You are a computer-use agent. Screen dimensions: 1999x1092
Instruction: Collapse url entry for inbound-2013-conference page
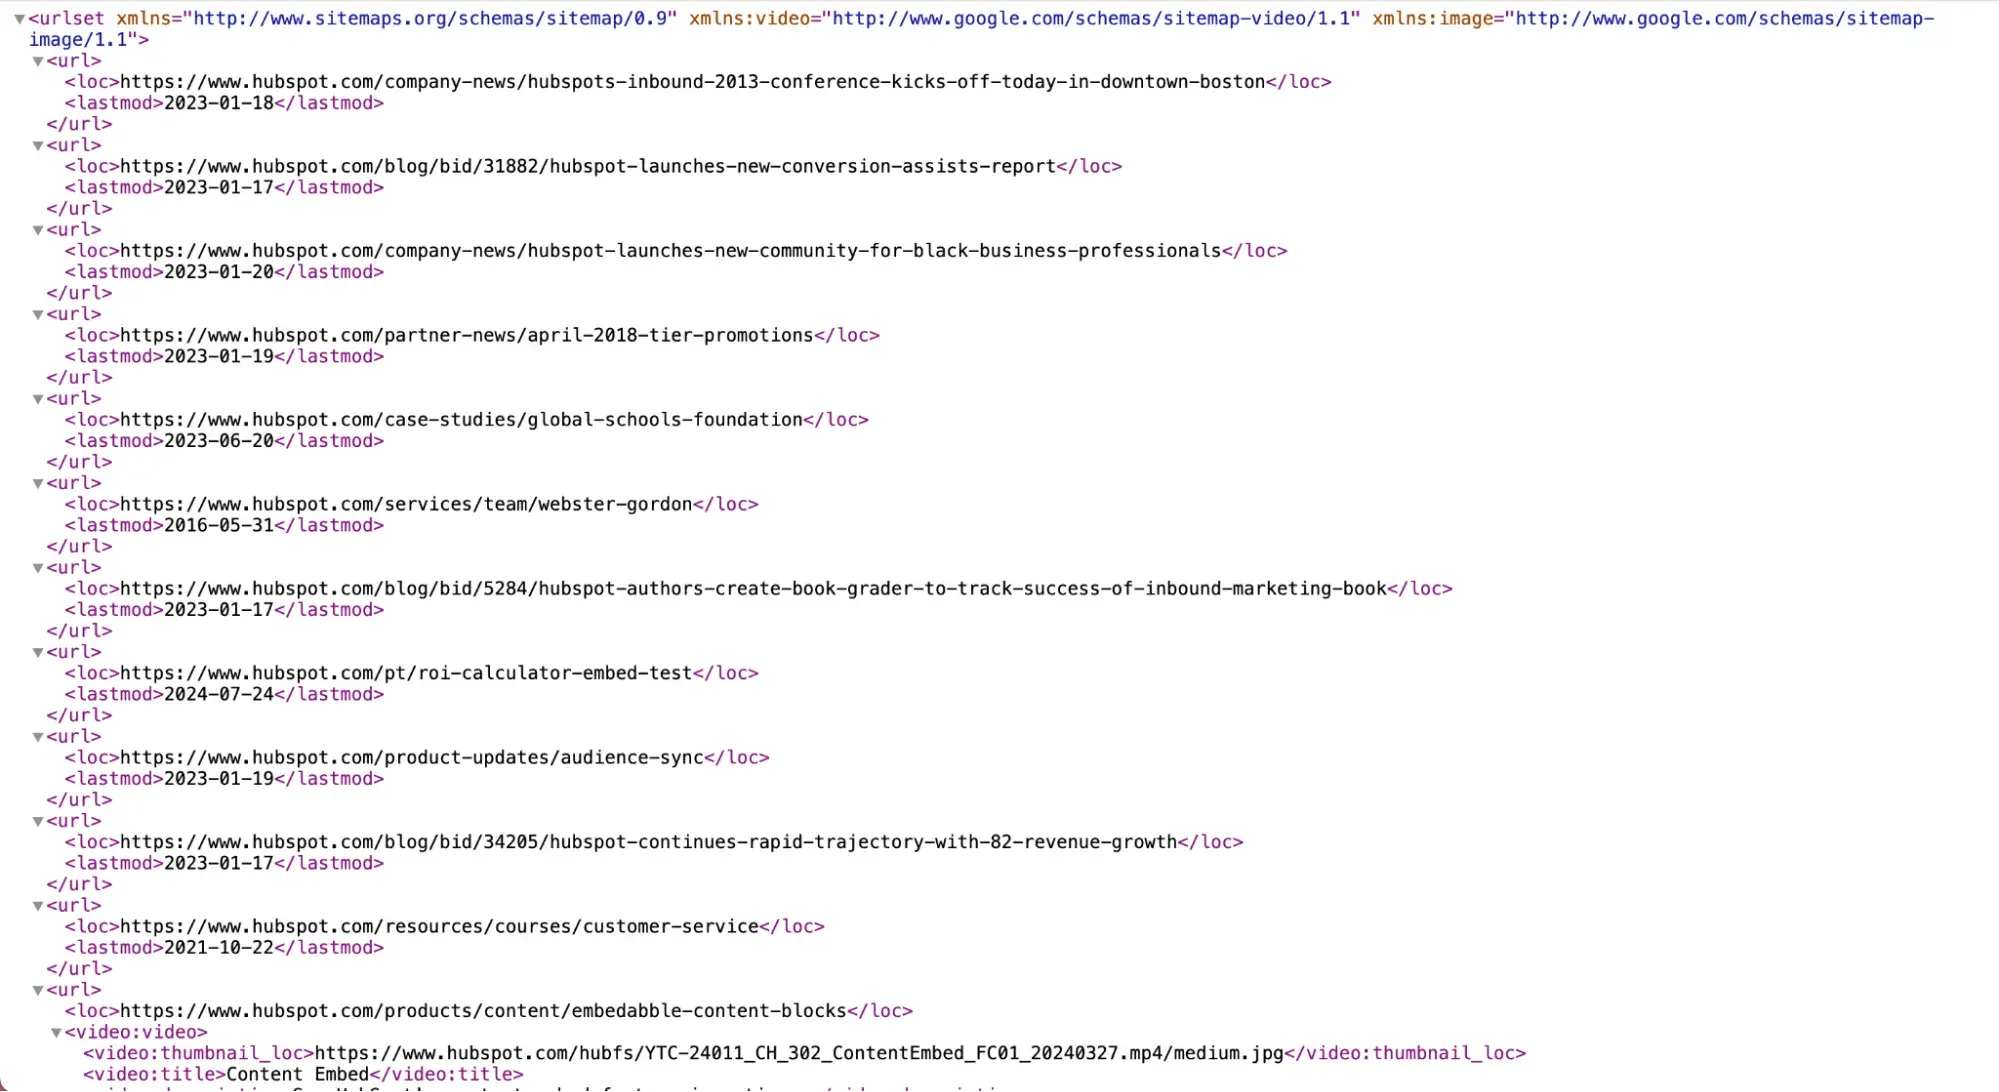pos(38,61)
